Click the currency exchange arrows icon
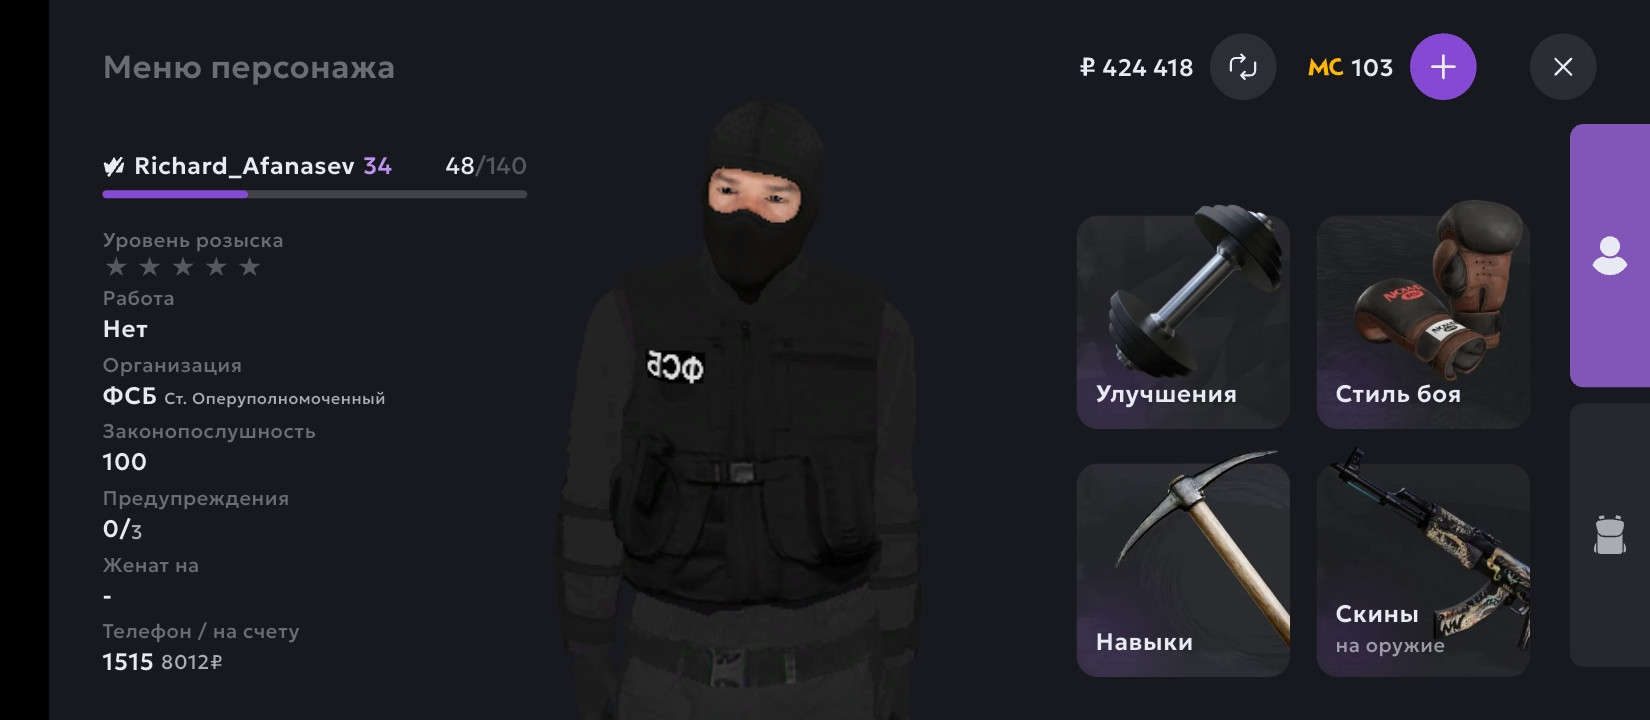 (1243, 67)
